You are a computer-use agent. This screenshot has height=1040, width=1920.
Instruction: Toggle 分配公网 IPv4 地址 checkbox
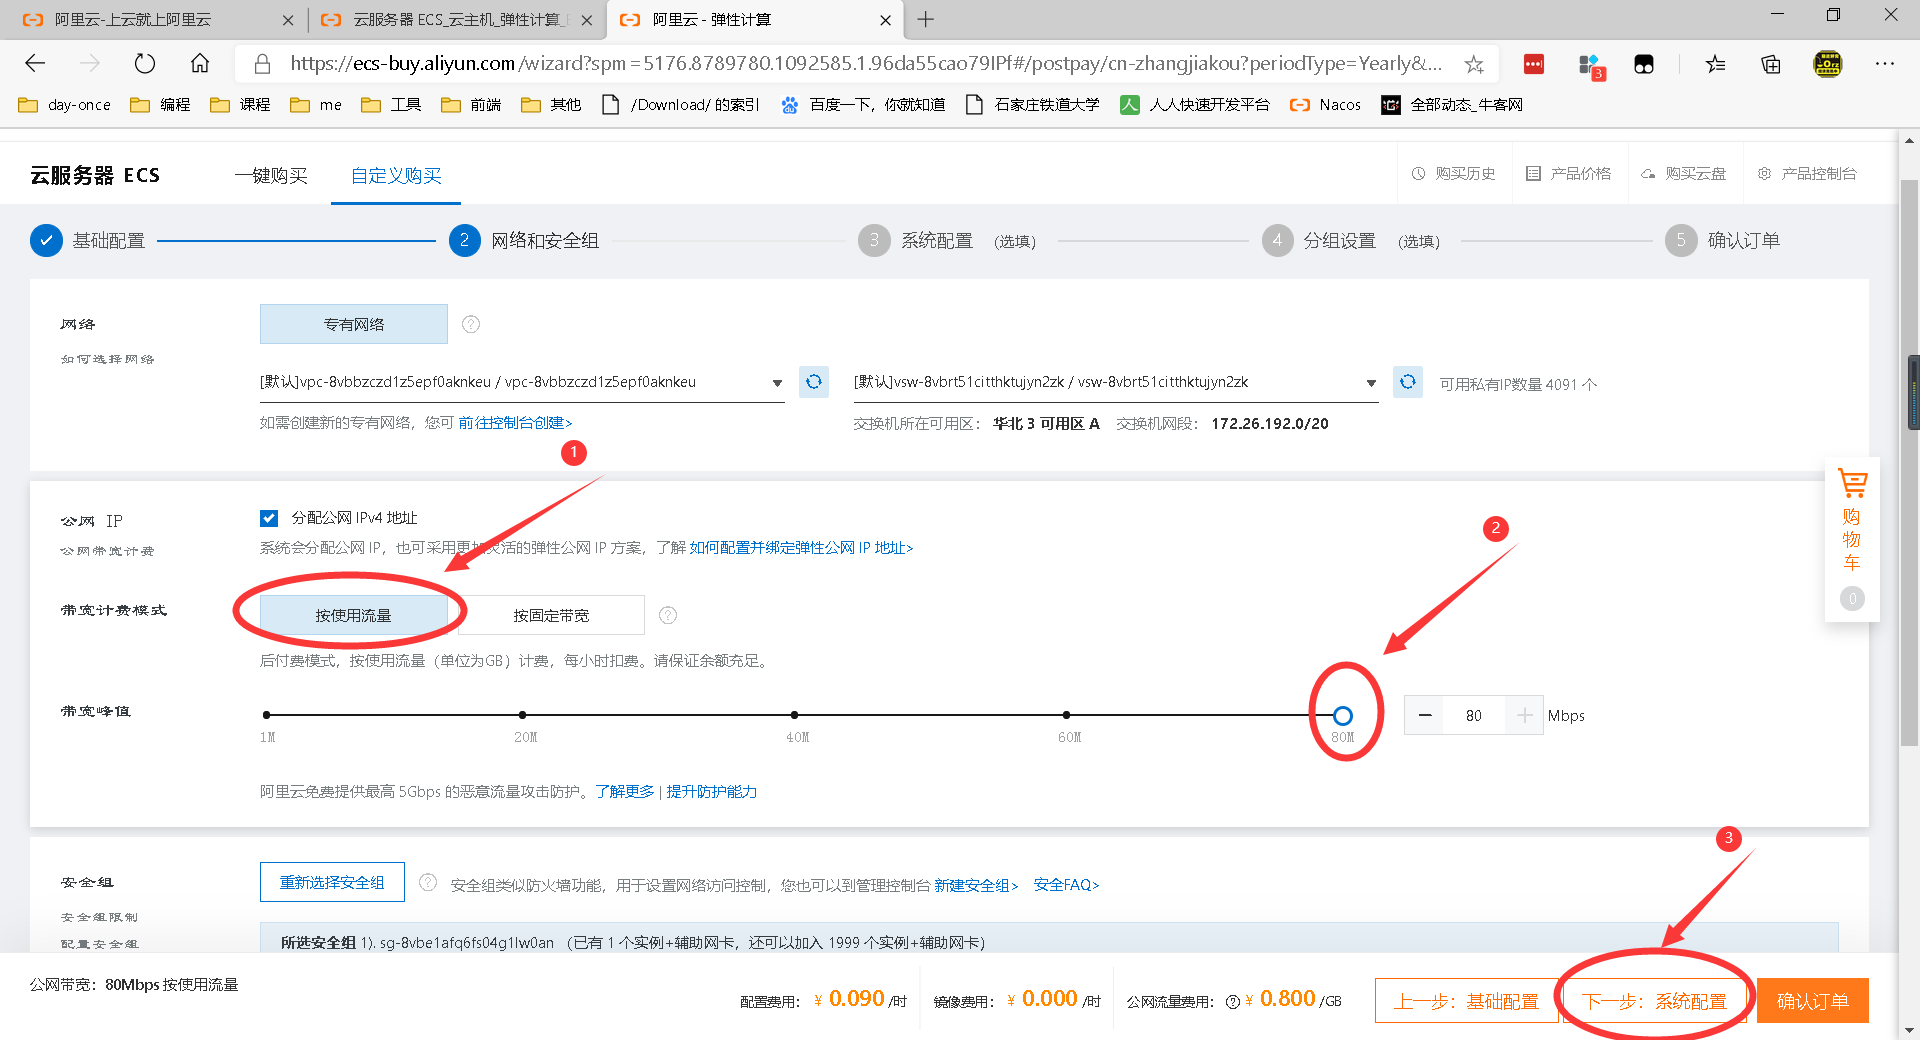[268, 518]
